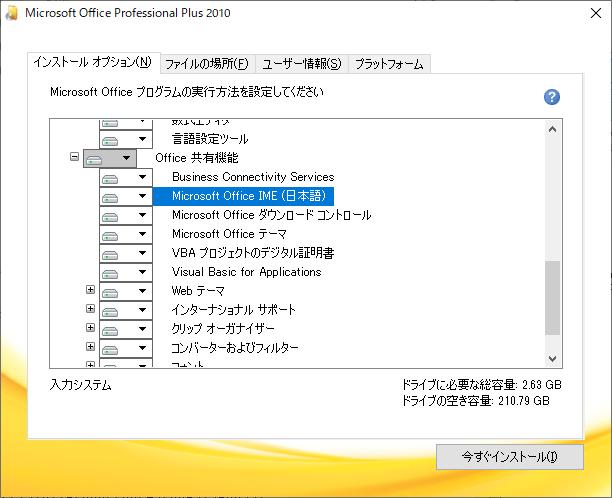Click the scrollbar down arrow in feature list
This screenshot has height=498, width=612.
point(552,358)
